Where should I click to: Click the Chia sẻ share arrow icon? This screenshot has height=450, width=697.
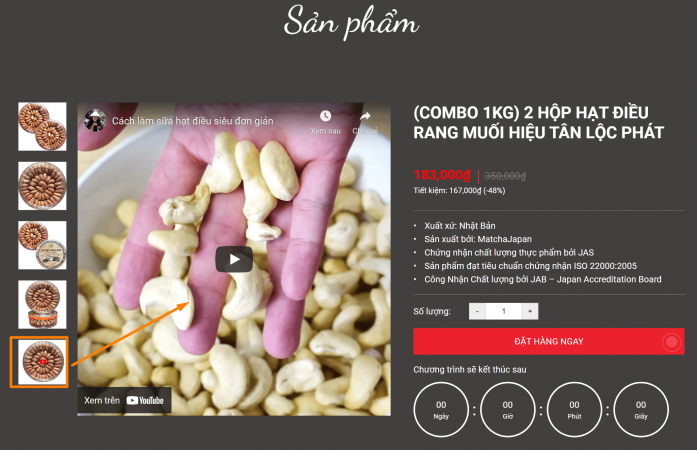pyautogui.click(x=365, y=116)
